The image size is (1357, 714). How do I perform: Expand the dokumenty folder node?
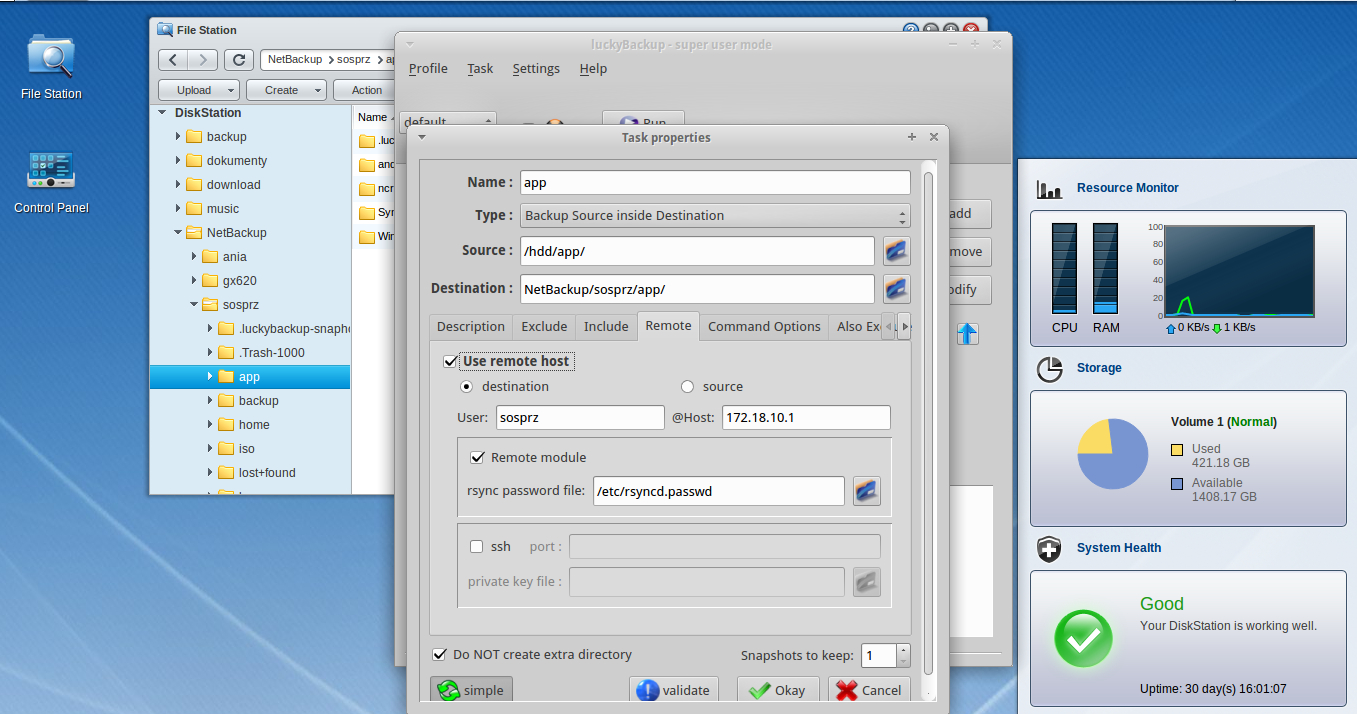(x=178, y=161)
